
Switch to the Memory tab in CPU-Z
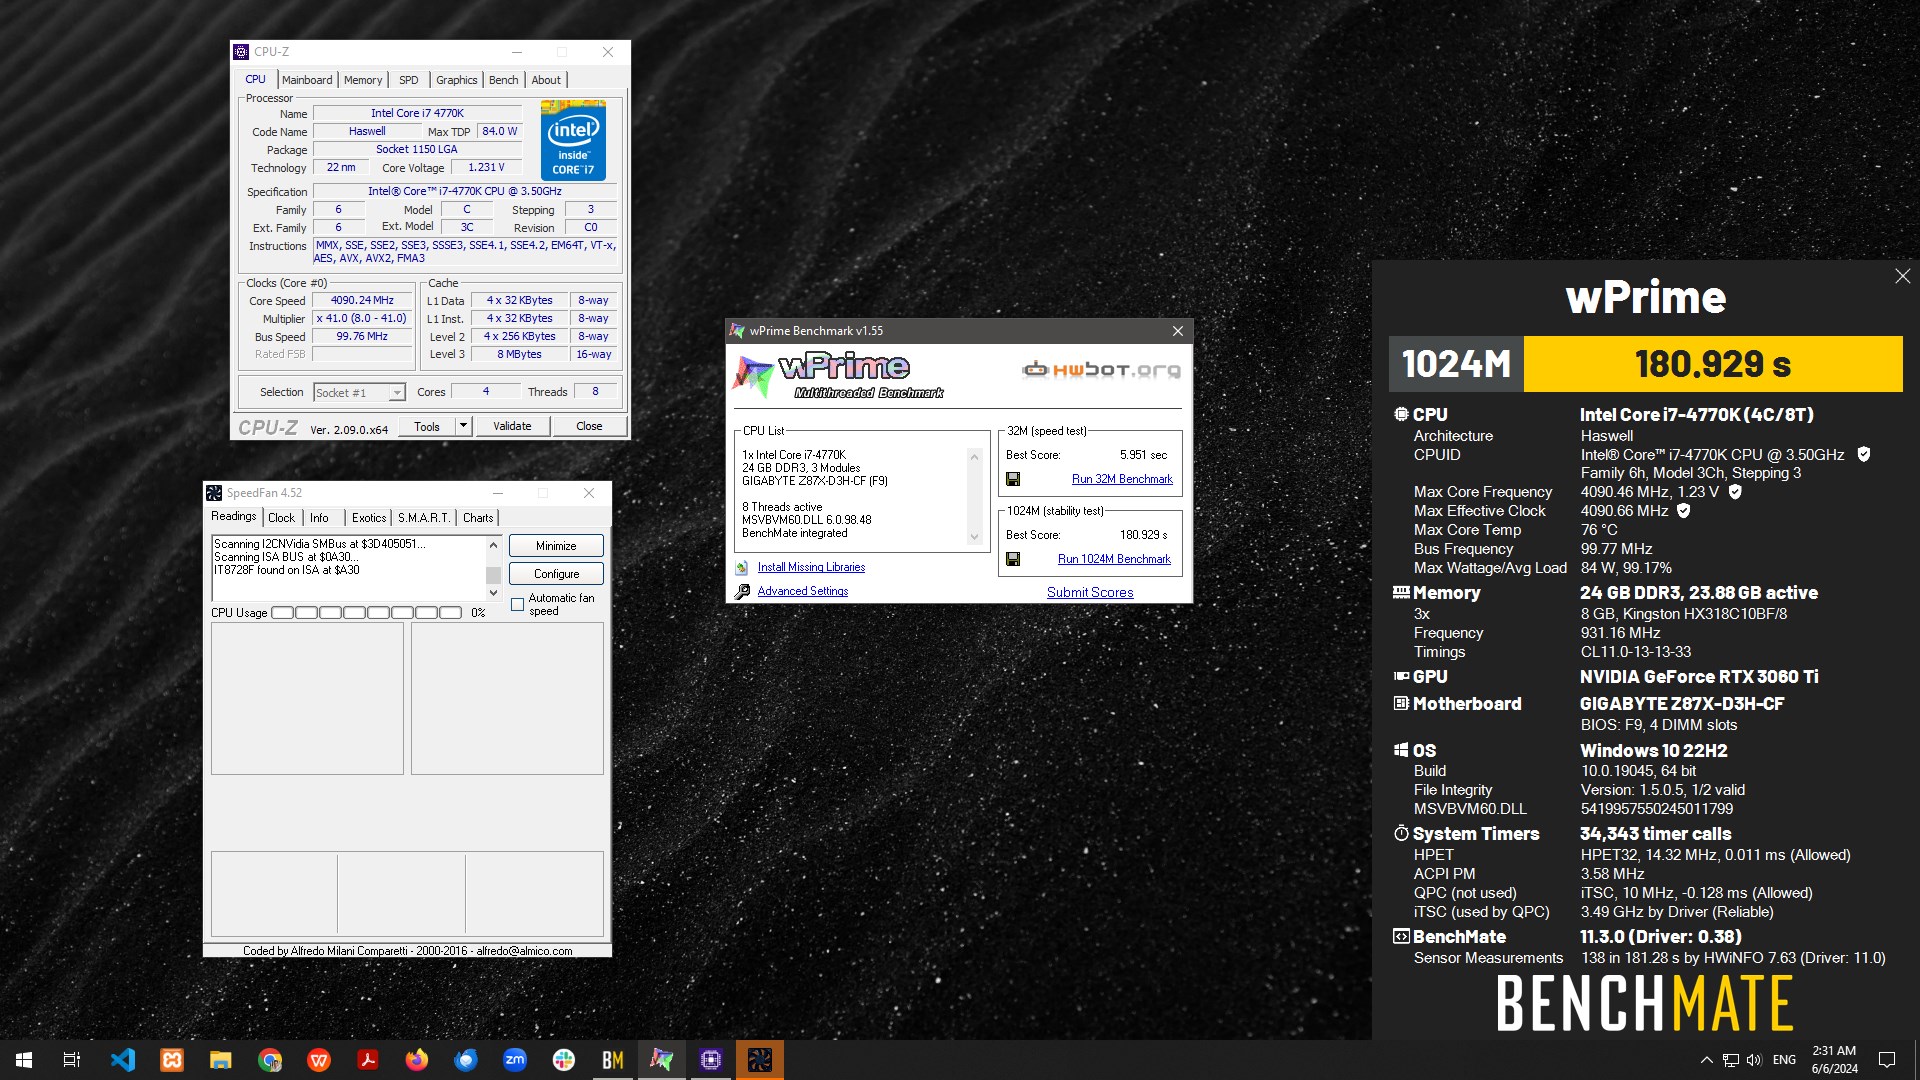point(363,80)
